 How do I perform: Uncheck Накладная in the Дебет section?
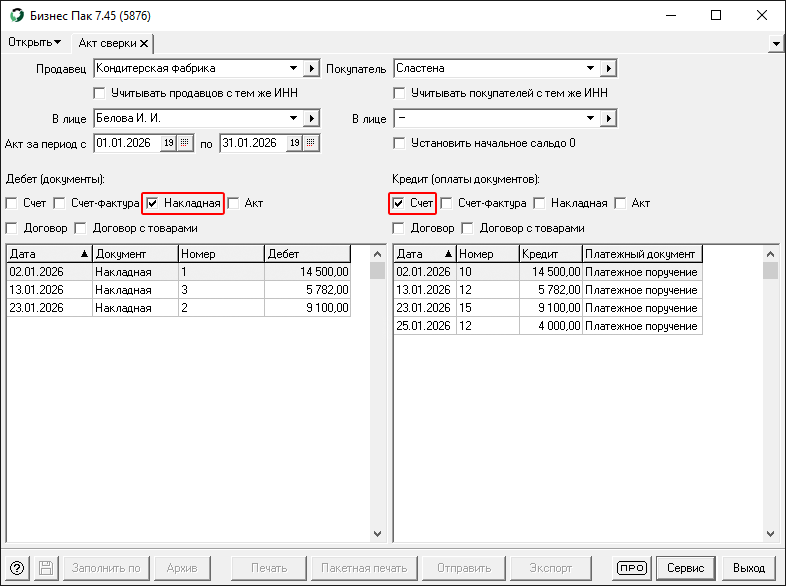point(153,203)
